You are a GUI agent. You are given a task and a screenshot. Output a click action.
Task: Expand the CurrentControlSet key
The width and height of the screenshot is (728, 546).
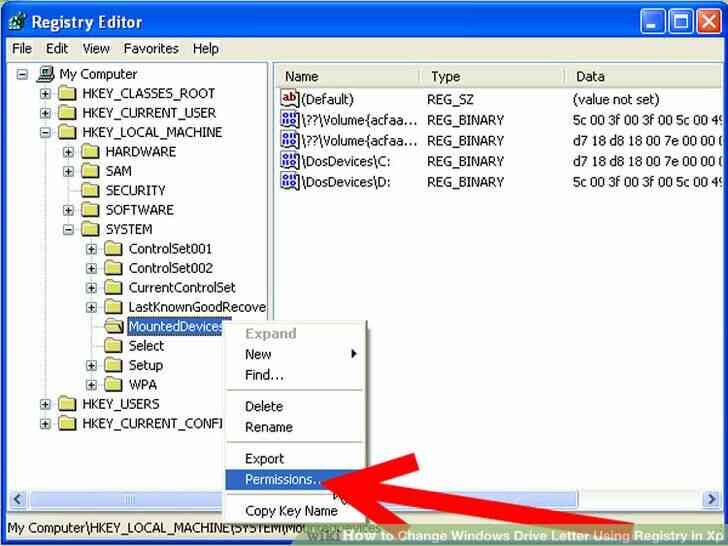[x=91, y=288]
